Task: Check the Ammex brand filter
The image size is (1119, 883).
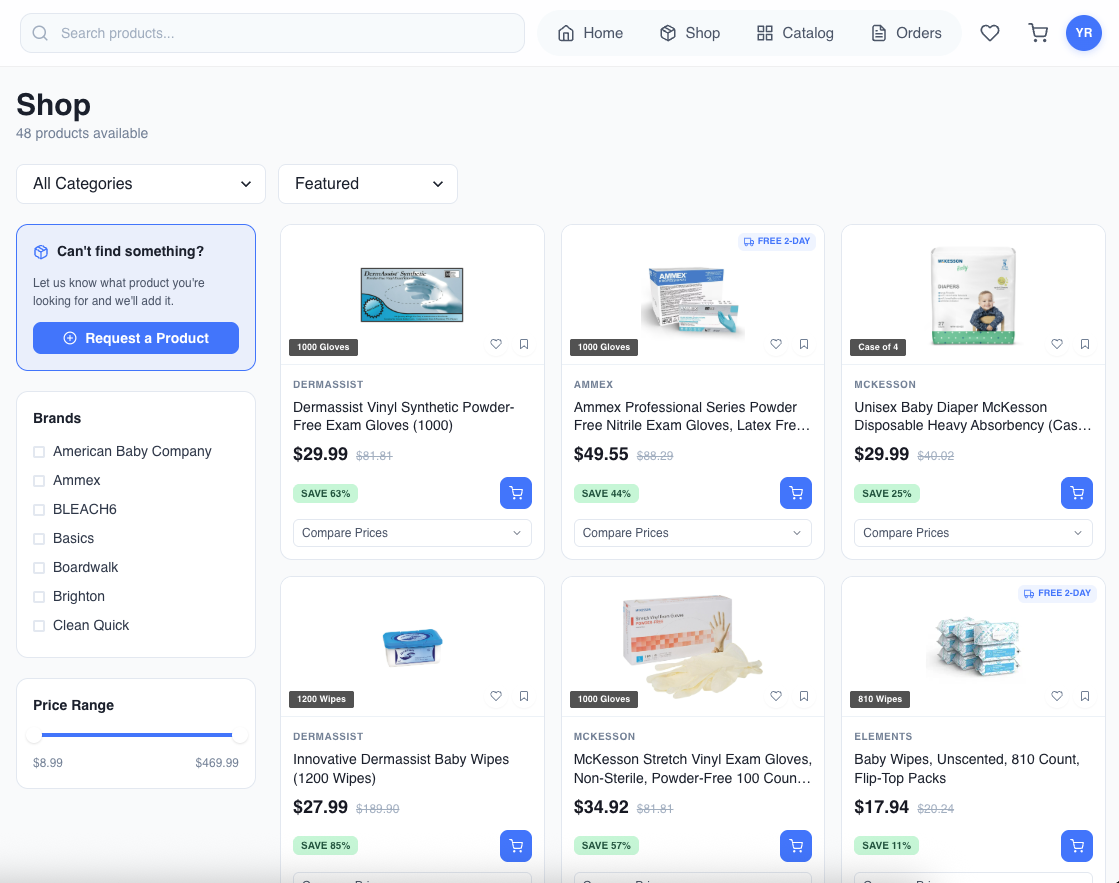Action: [38, 480]
